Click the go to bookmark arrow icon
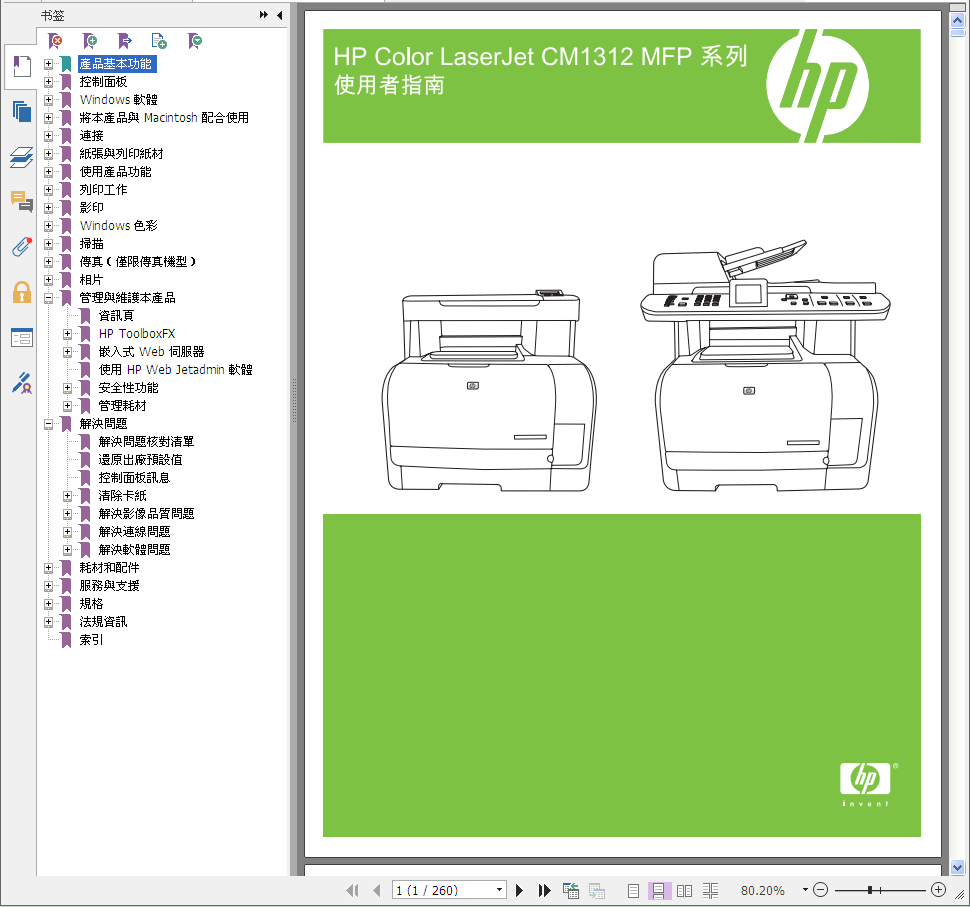The height and width of the screenshot is (907, 970). (x=125, y=41)
